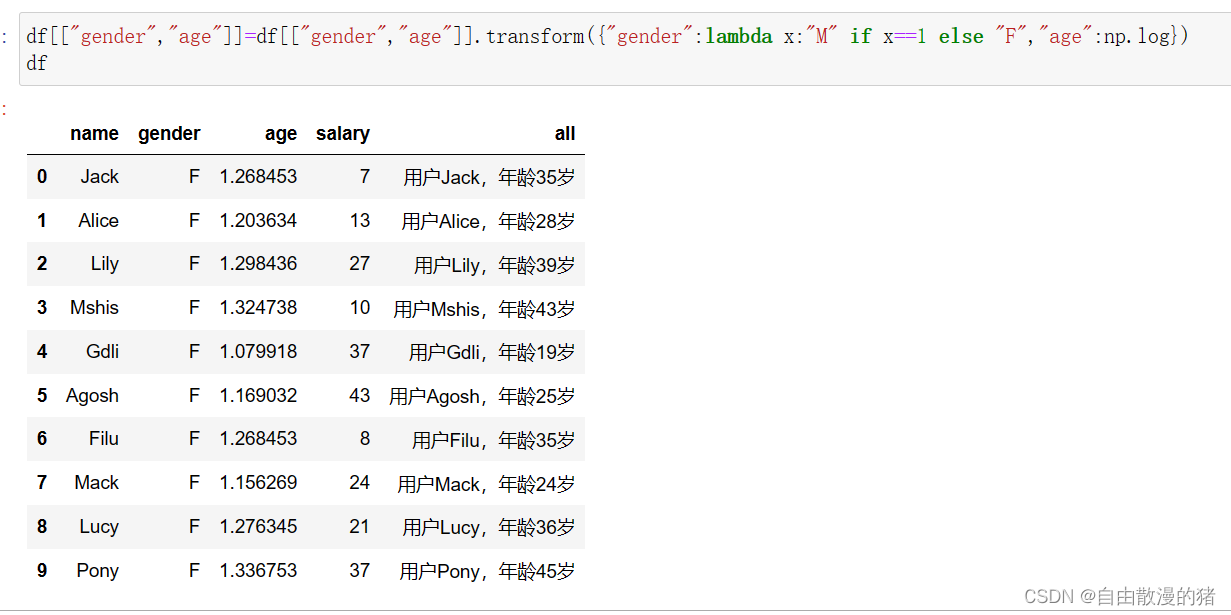Screen dimensions: 1231x615
Task: Click the name cell "Mshis"
Action: (x=95, y=308)
